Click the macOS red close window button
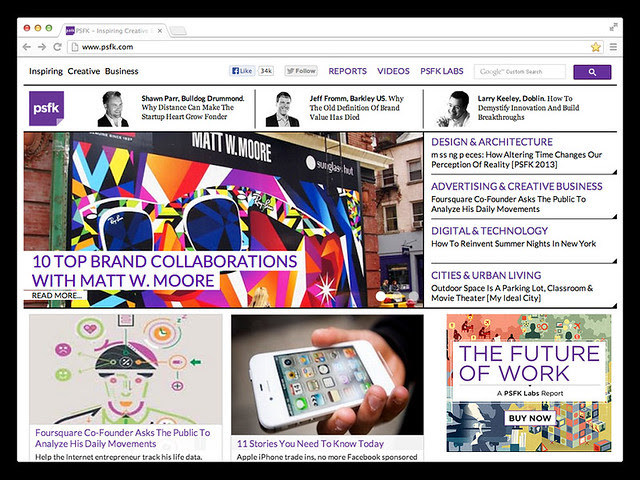Screen dimensions: 640x480 tap(27, 28)
